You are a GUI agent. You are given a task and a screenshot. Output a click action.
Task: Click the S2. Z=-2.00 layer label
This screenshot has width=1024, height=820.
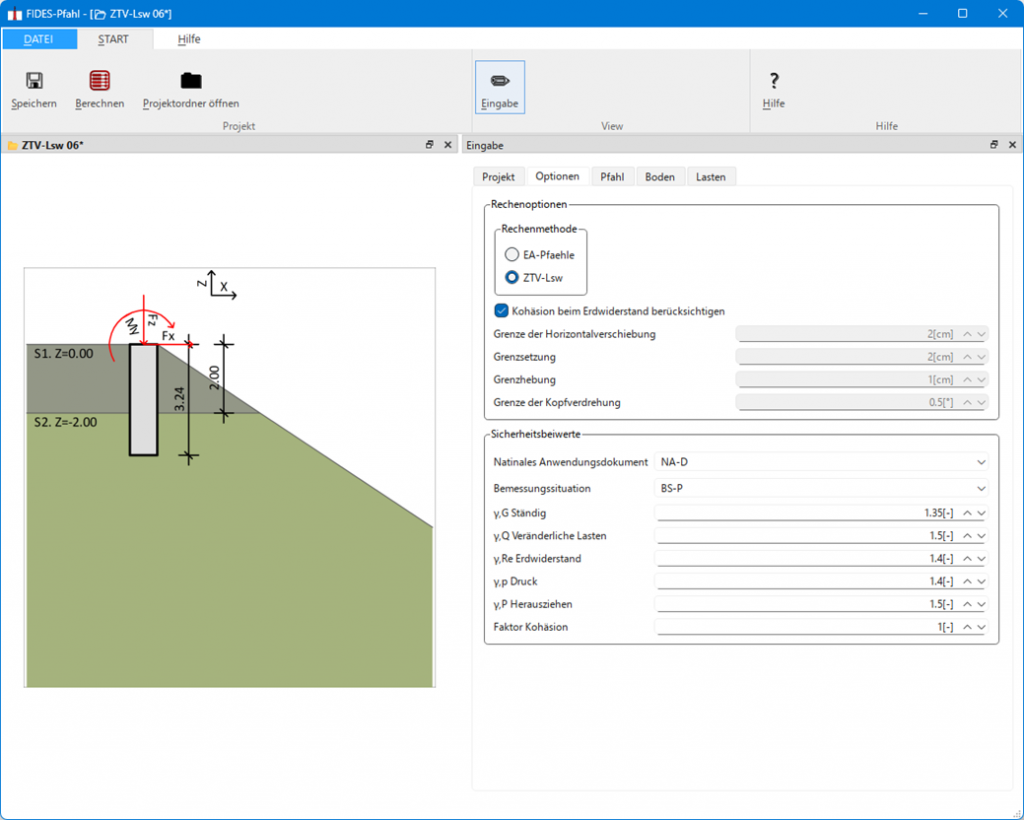[65, 422]
